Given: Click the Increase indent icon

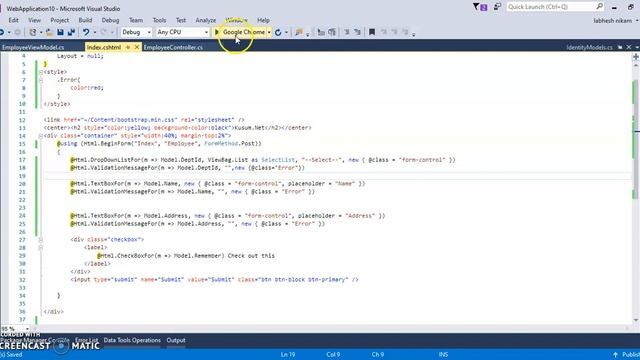Looking at the screenshot, I should [x=332, y=32].
